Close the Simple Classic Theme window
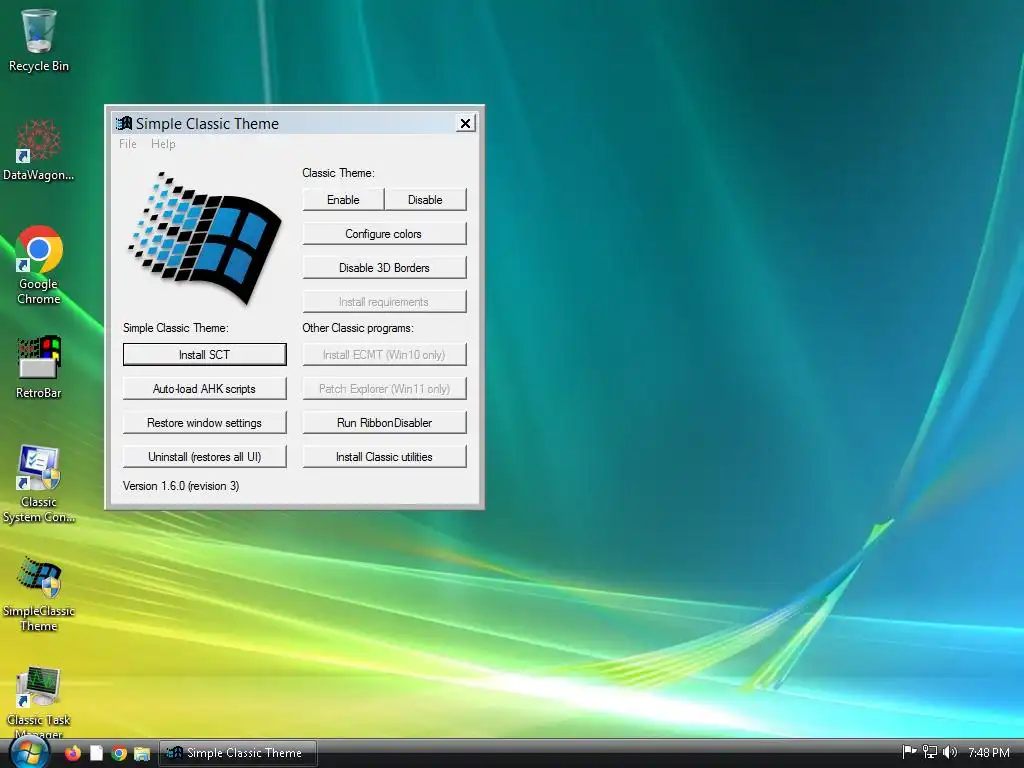This screenshot has width=1024, height=768. (x=465, y=123)
